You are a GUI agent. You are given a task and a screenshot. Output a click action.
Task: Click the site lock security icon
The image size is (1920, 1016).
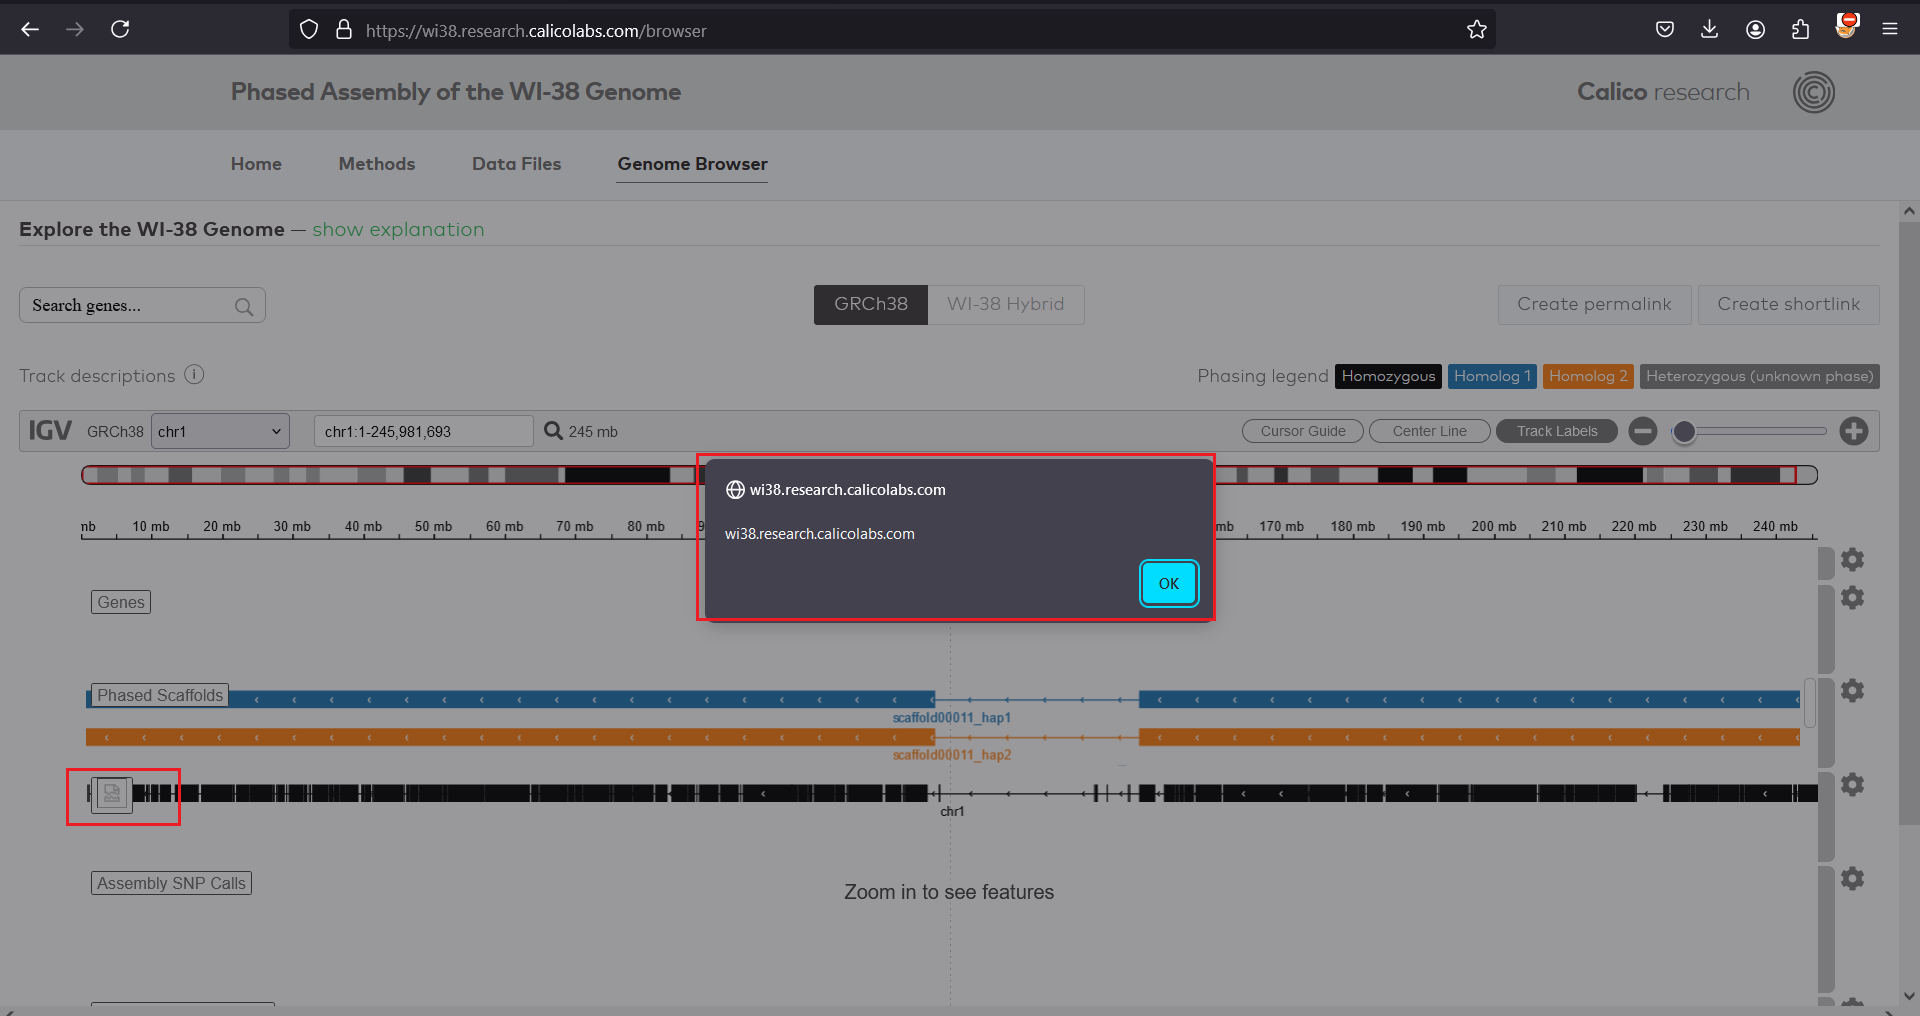coord(344,30)
